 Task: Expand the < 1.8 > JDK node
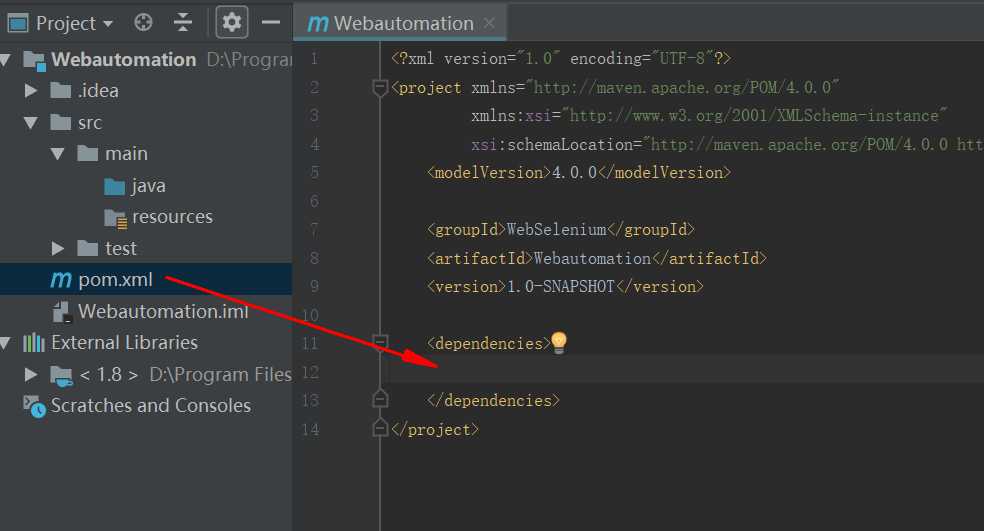[30, 375]
